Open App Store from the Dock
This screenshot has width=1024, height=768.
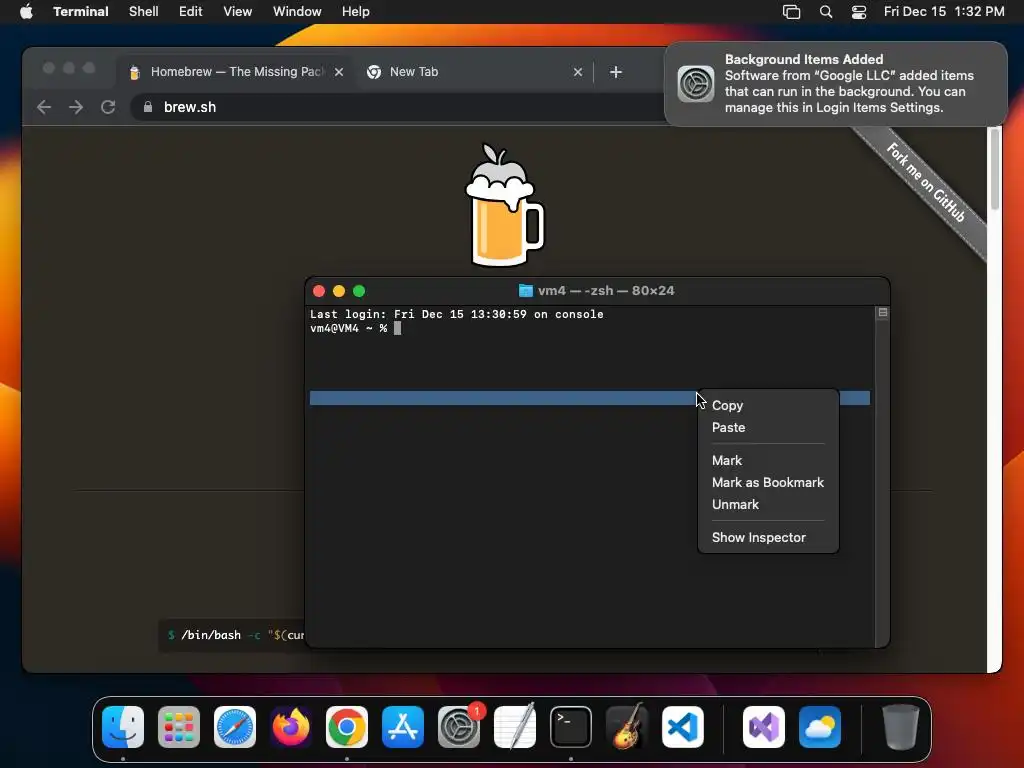(403, 726)
